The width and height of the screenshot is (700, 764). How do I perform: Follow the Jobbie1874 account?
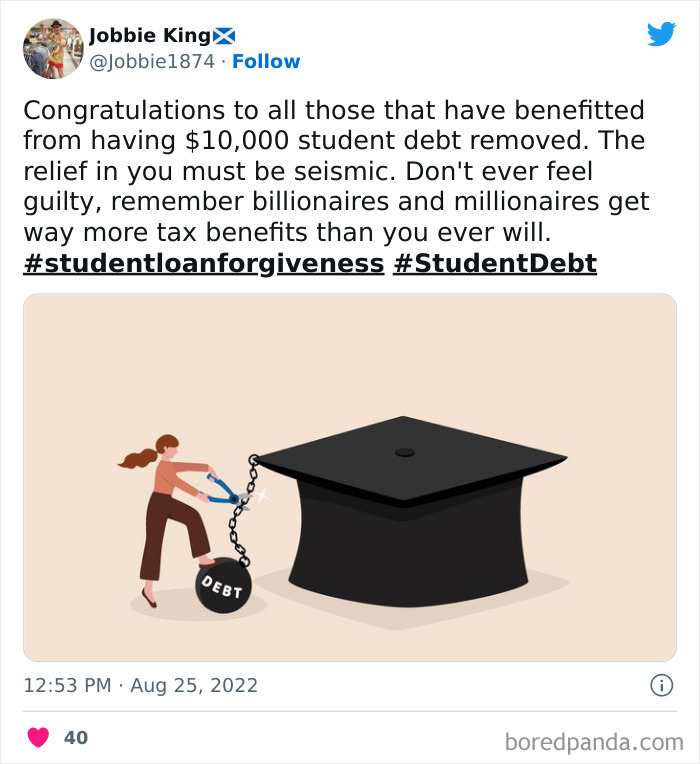pos(266,62)
